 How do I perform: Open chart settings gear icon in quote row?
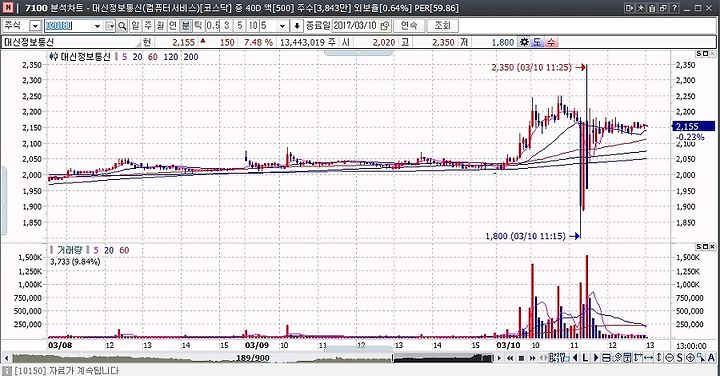point(524,42)
